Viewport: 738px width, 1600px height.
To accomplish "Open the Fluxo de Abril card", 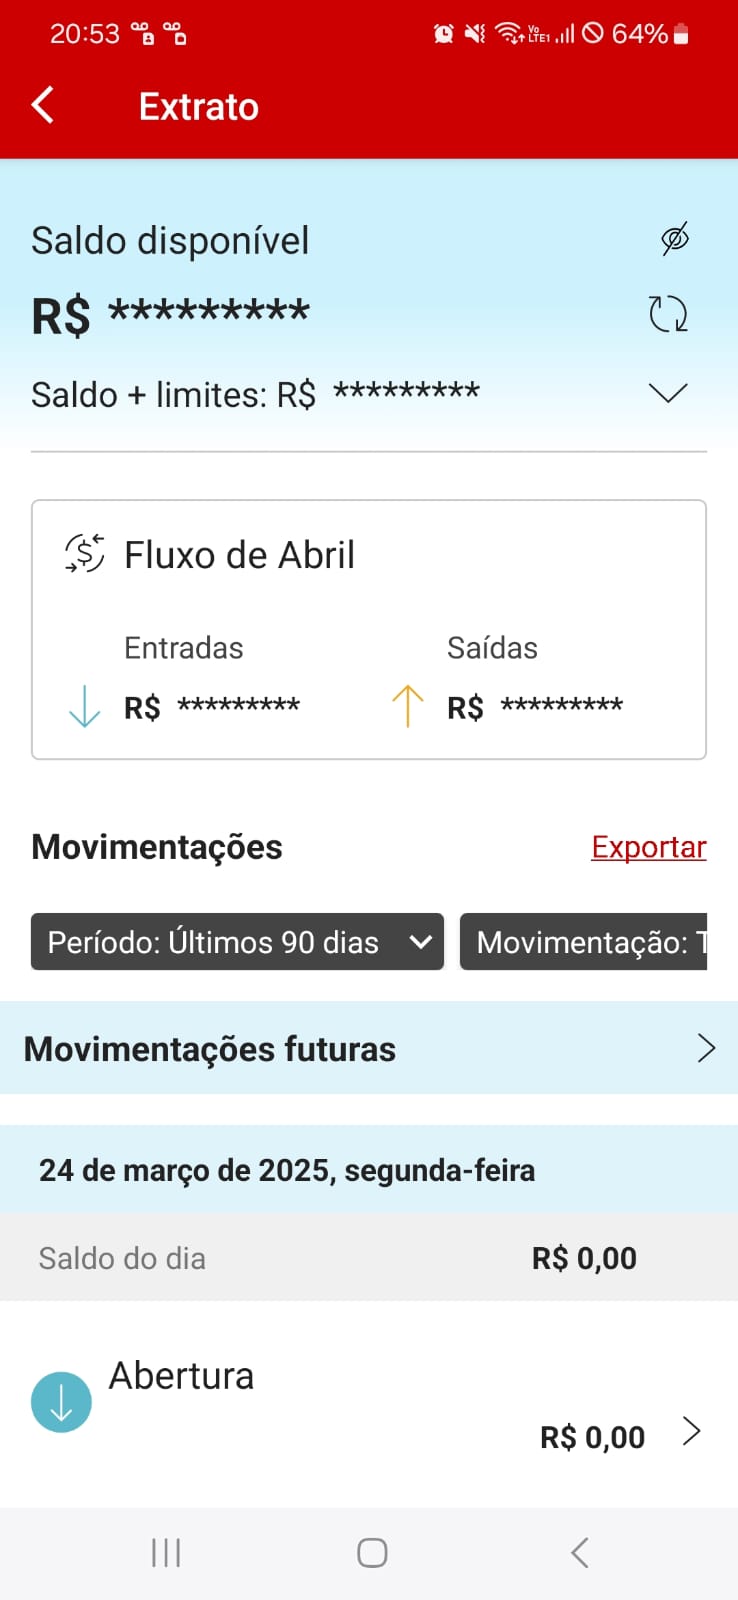I will tap(369, 629).
